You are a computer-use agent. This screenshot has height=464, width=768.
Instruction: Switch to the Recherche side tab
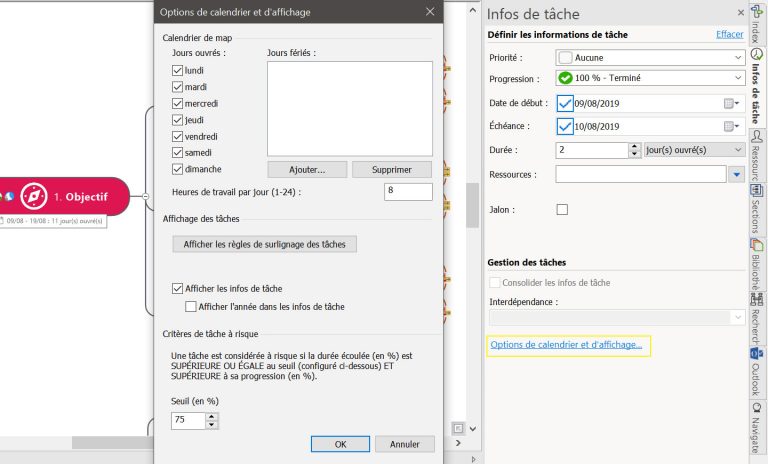pyautogui.click(x=757, y=318)
